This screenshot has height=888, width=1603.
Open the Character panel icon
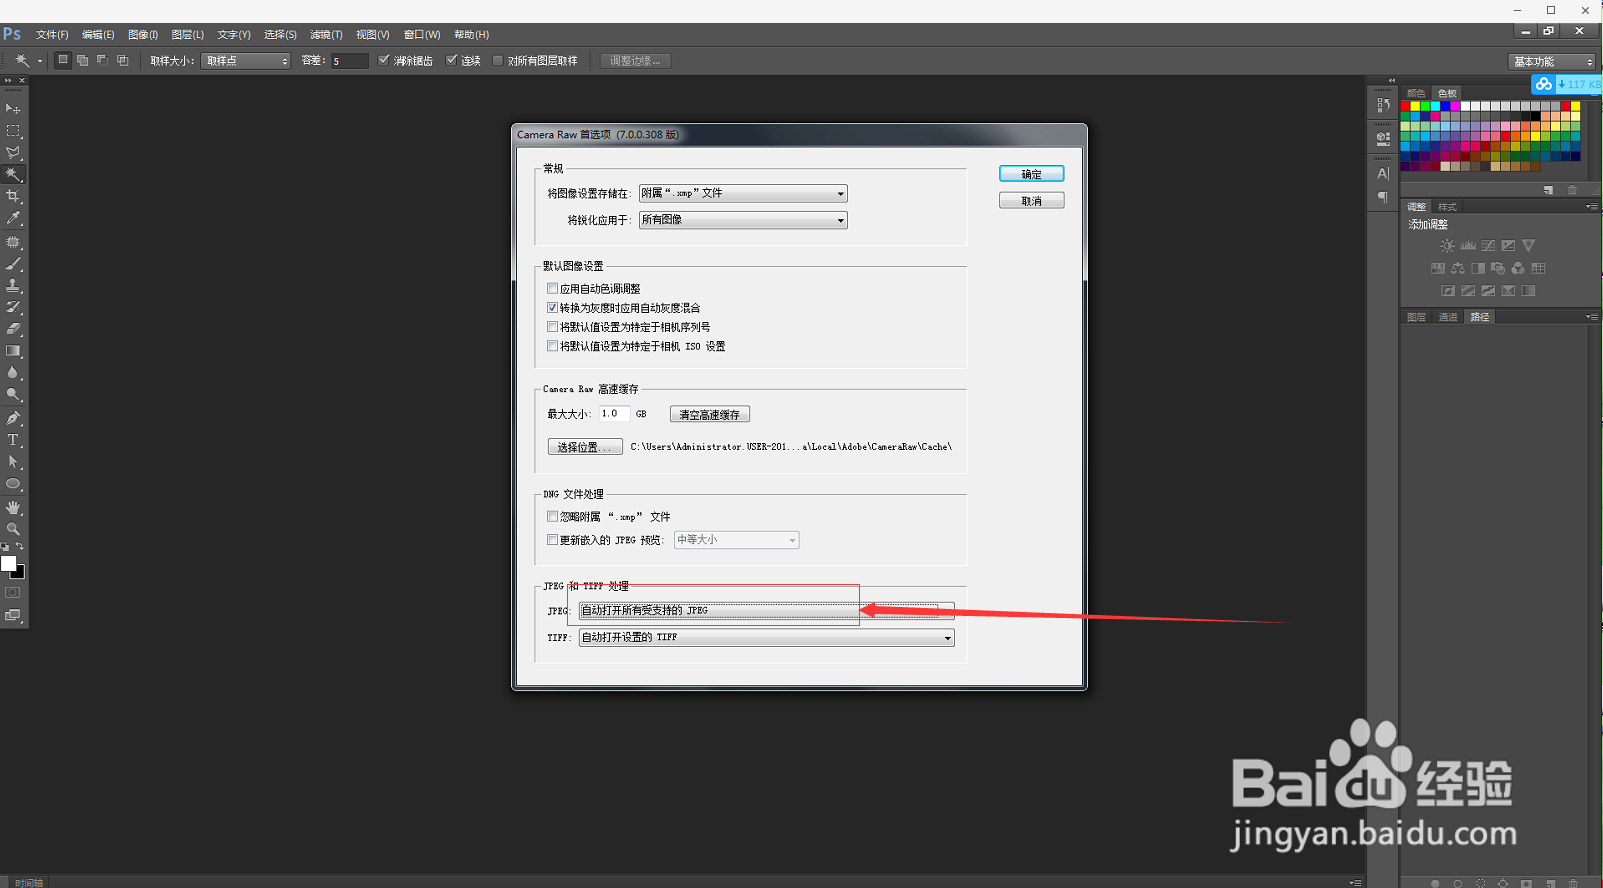coord(1383,174)
